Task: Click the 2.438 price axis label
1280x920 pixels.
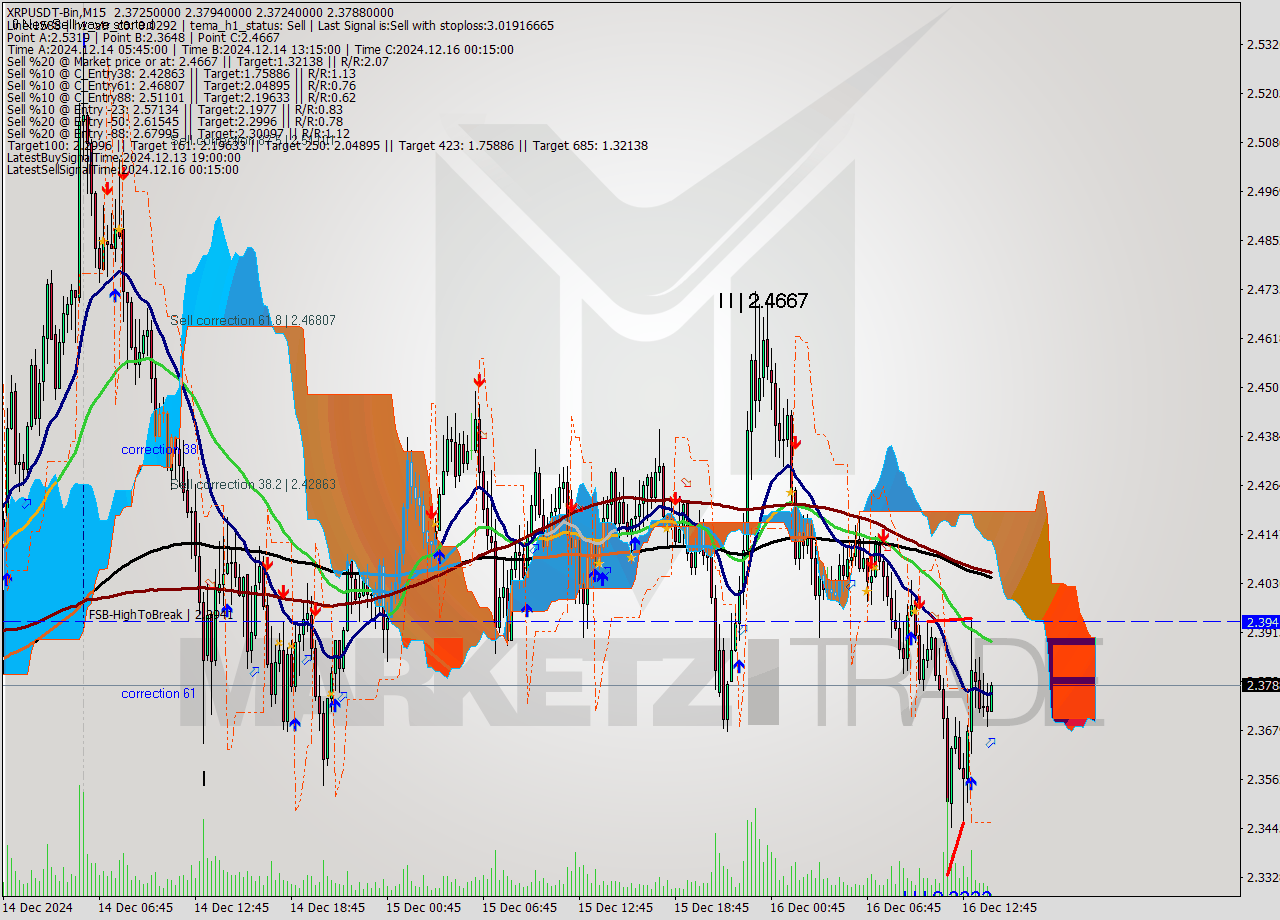Action: pyautogui.click(x=1262, y=436)
